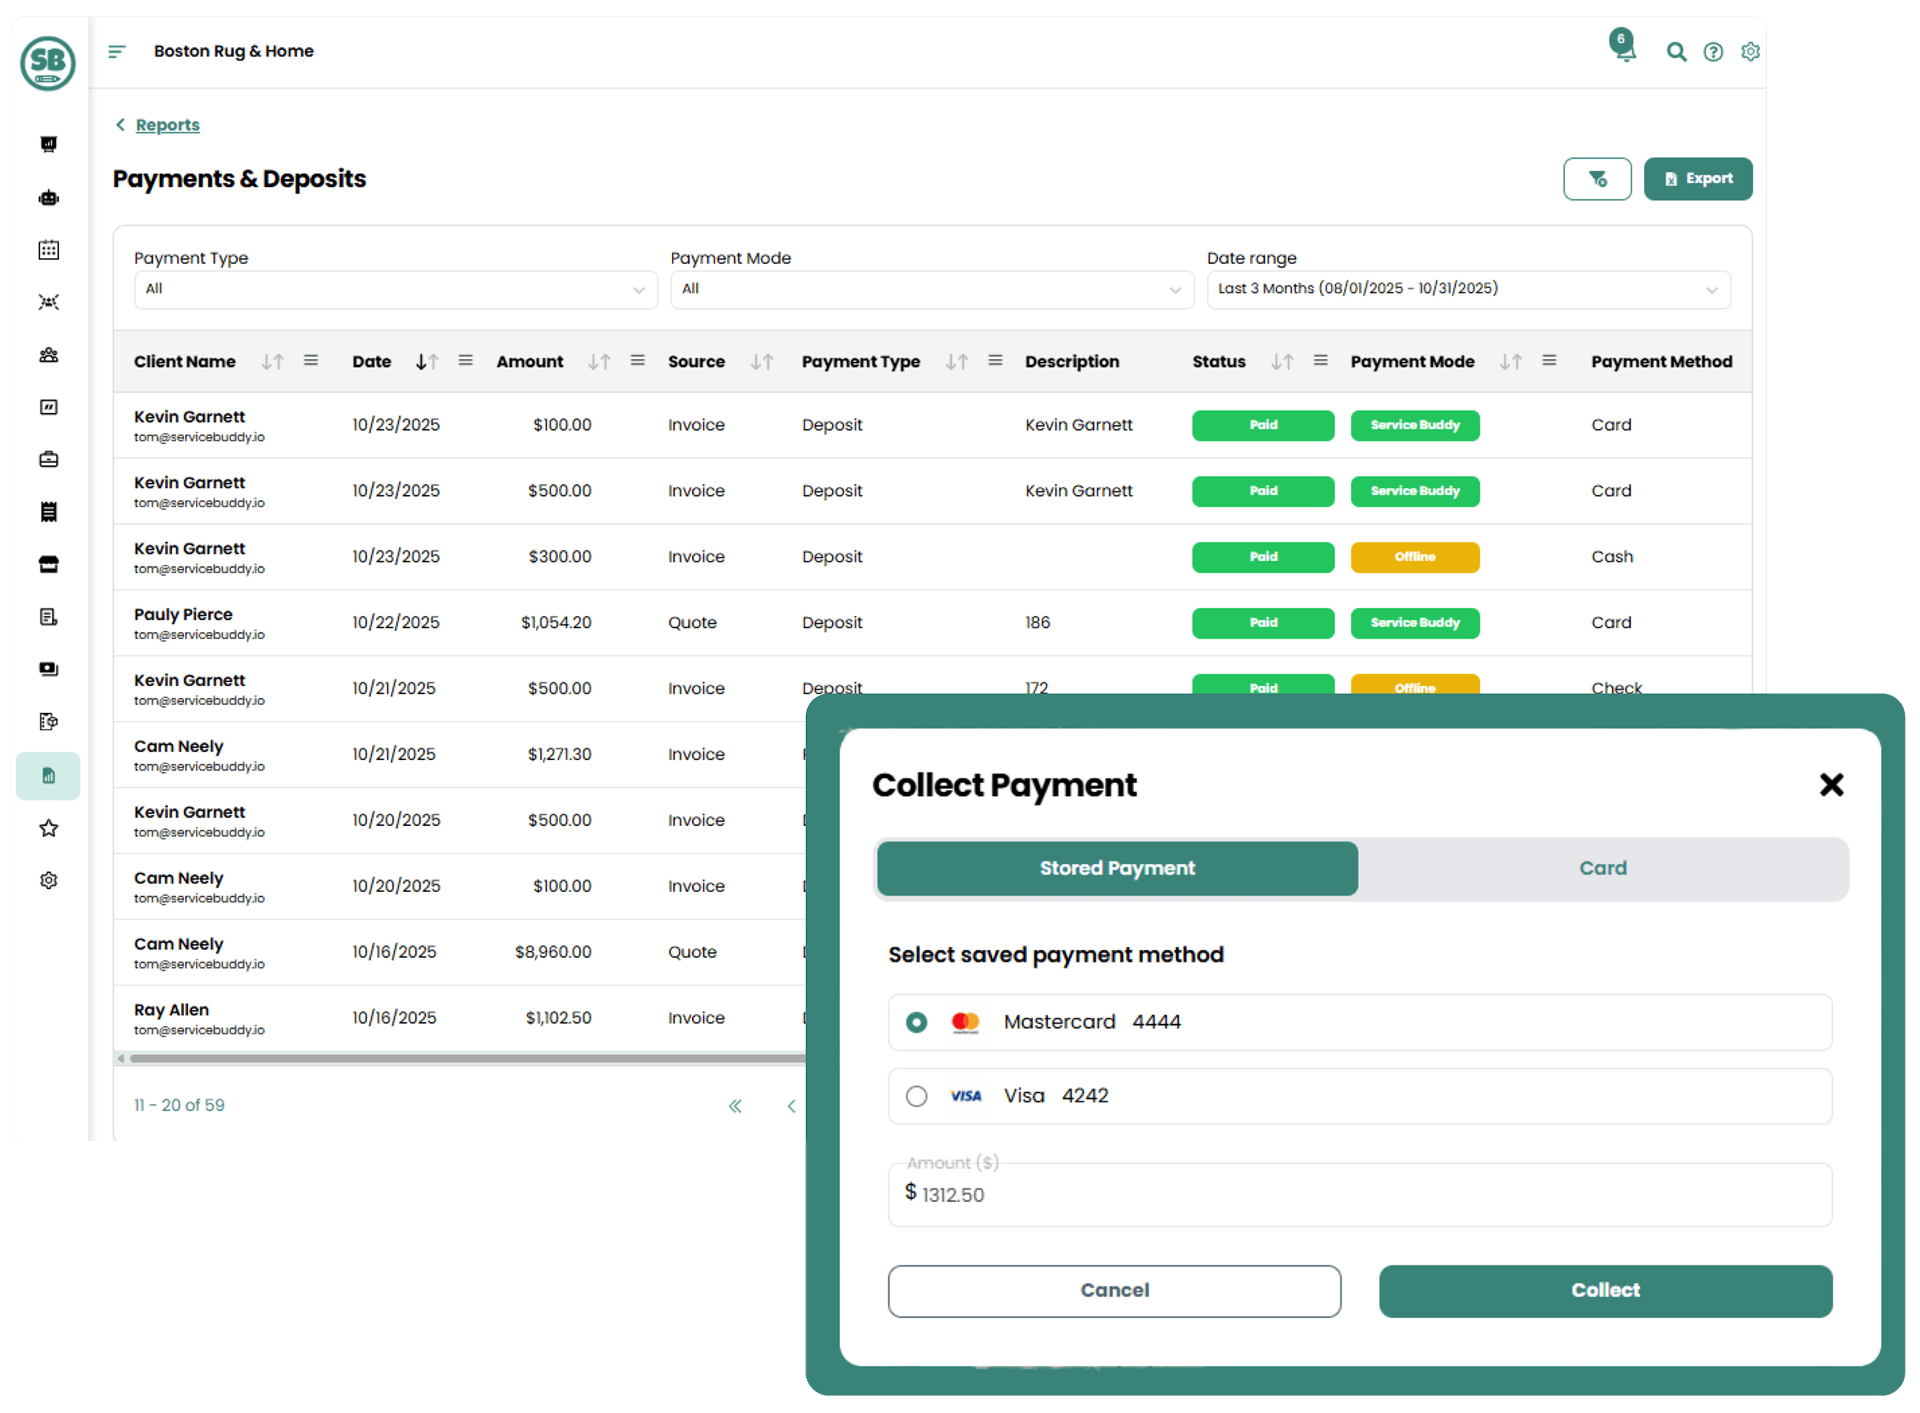This screenshot has height=1413, width=1920.
Task: Click the filter funnel button
Action: (x=1597, y=179)
